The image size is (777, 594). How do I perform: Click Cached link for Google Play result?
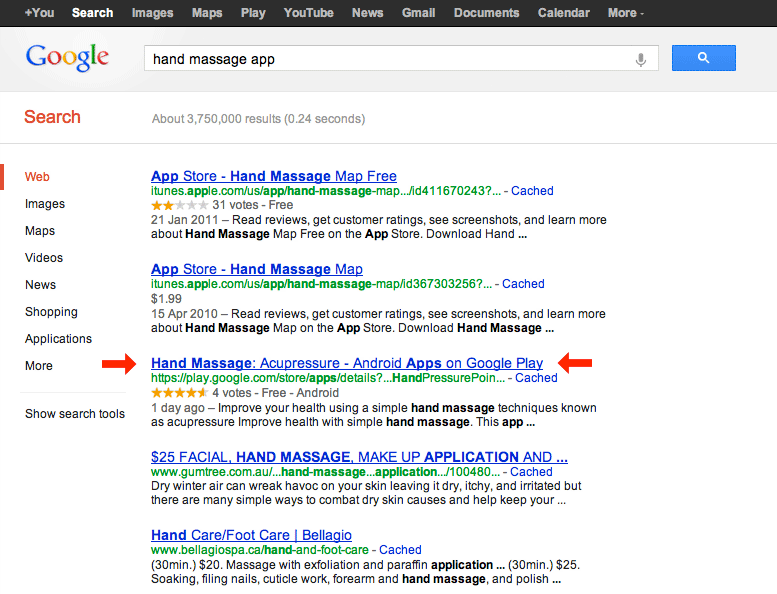tap(536, 378)
